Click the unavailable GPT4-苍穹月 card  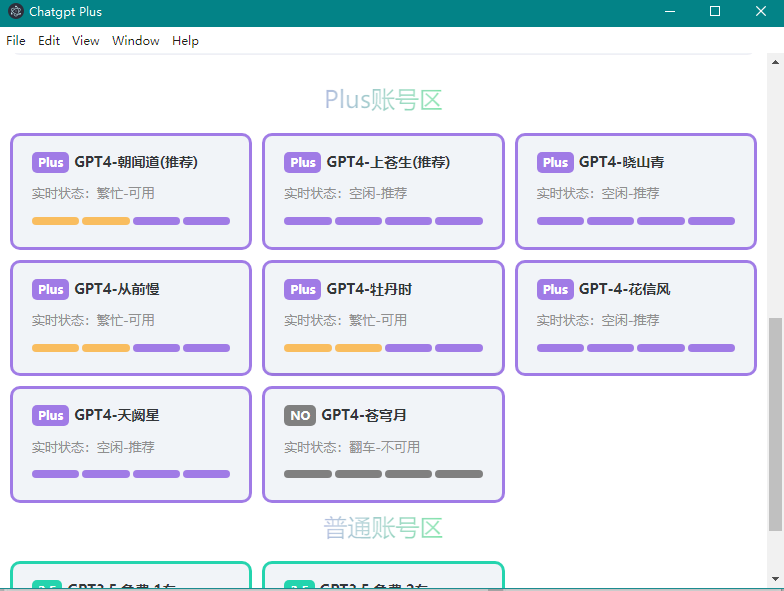click(x=383, y=444)
